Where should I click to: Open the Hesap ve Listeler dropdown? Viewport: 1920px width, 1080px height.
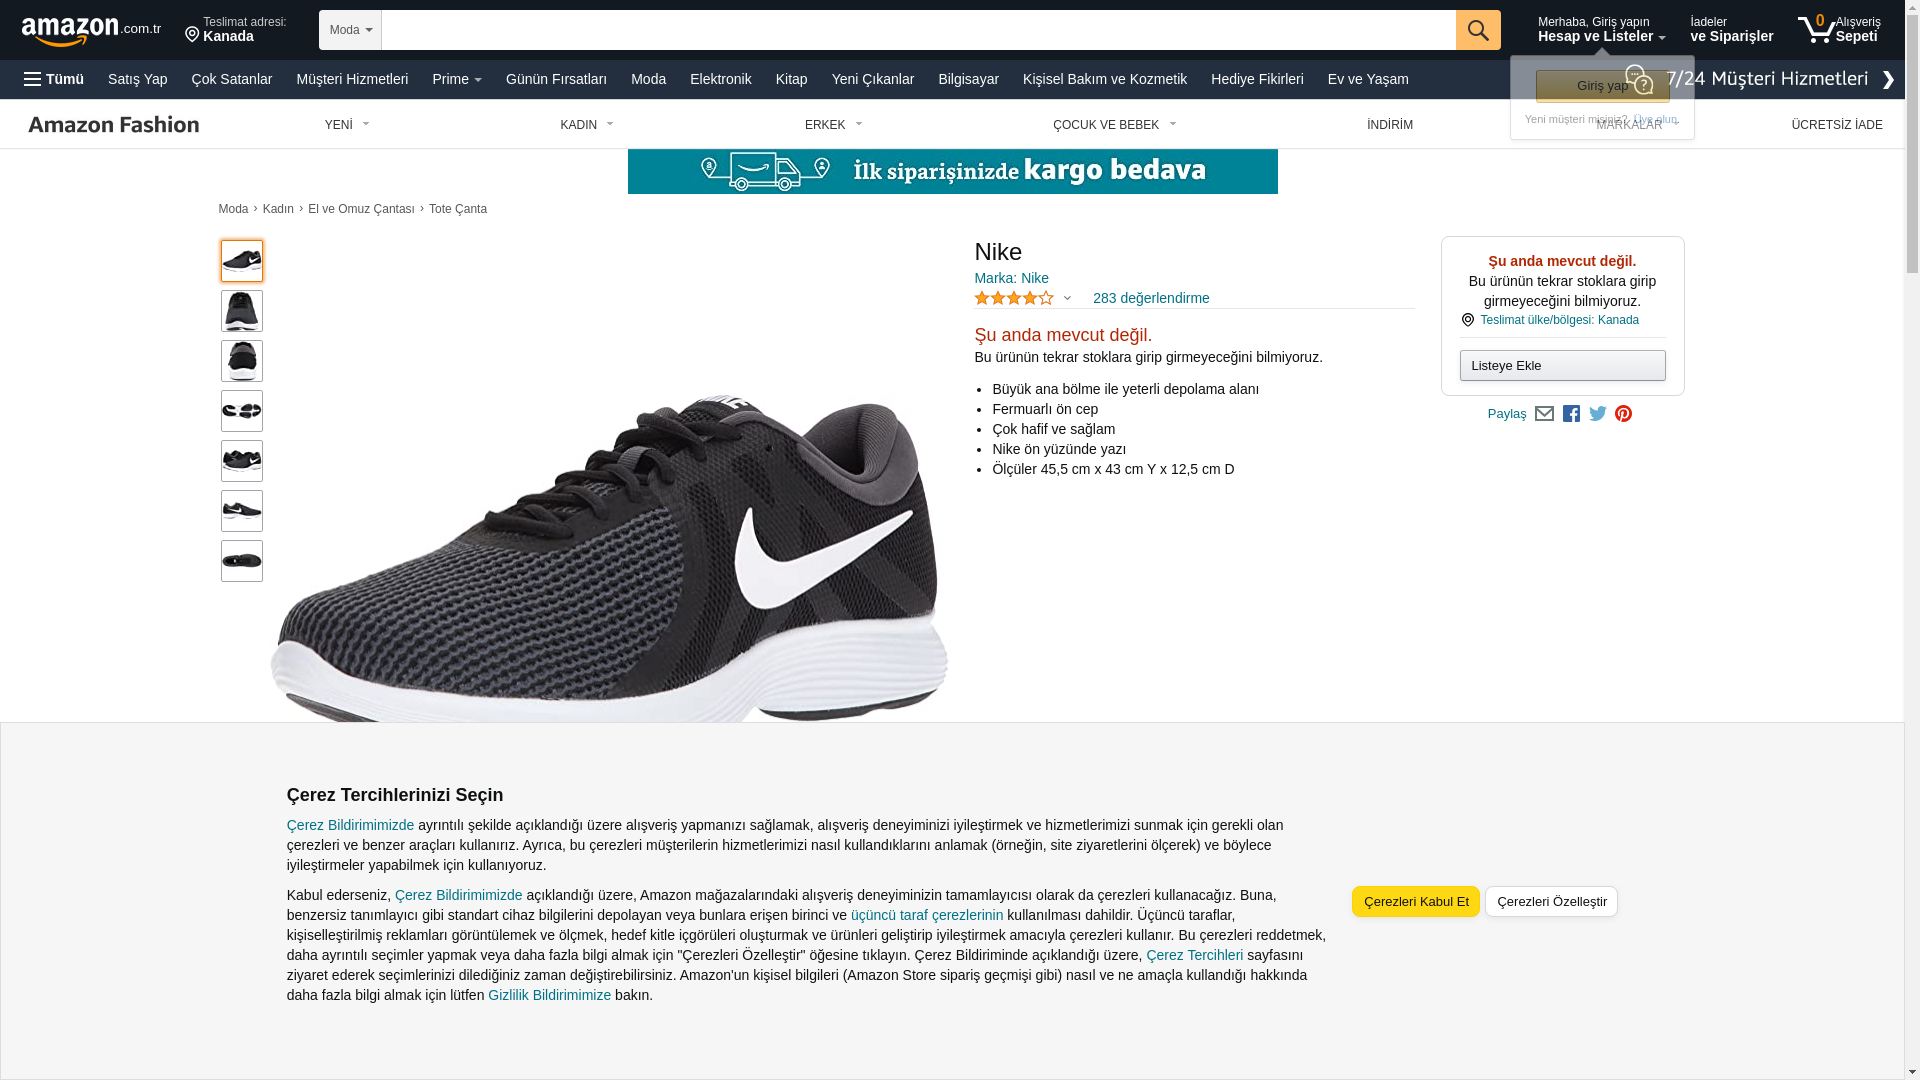coord(1601,29)
